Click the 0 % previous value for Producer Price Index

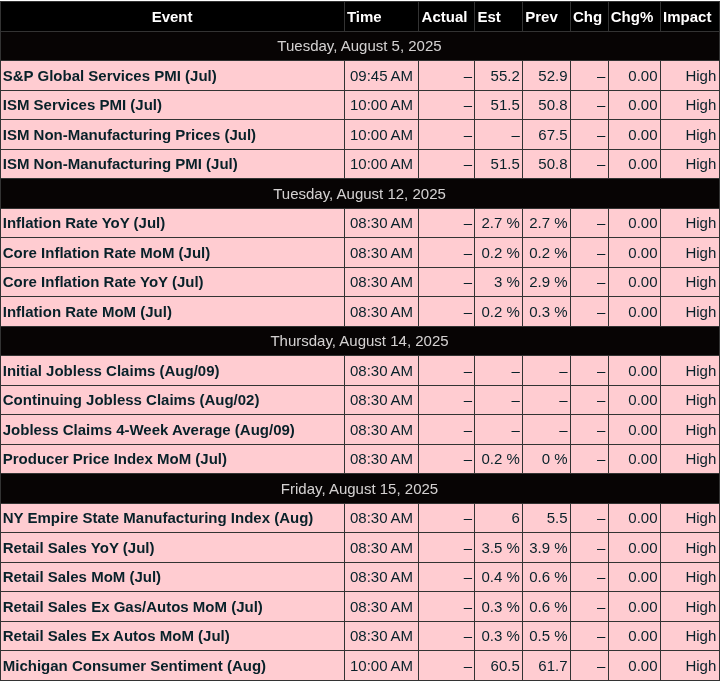(546, 459)
